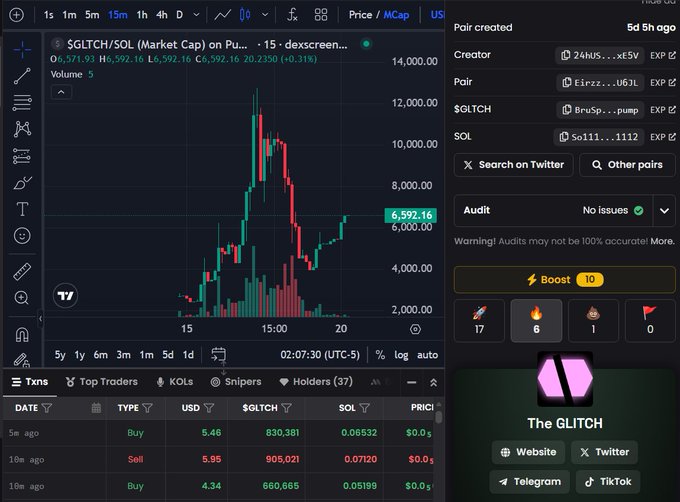Viewport: 680px width, 502px height.
Task: Select the brush drawing tool
Action: pyautogui.click(x=22, y=183)
